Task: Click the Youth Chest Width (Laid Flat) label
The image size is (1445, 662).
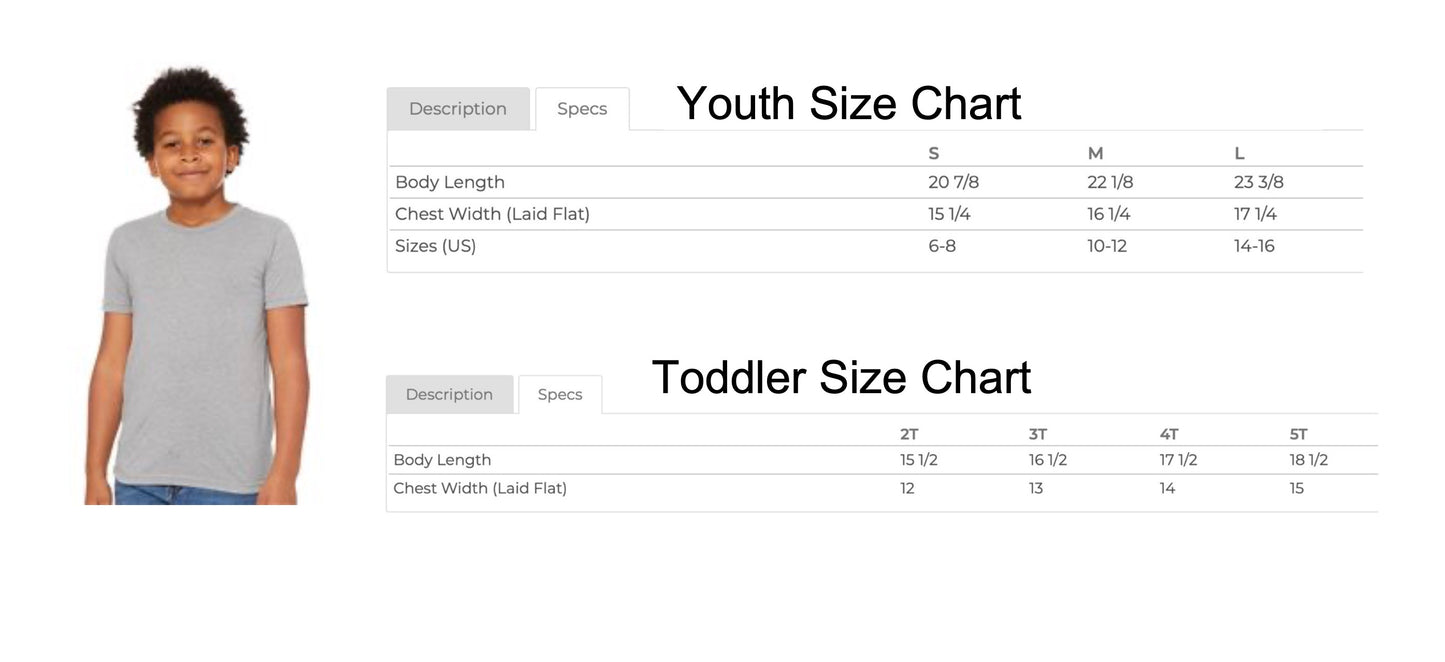Action: pyautogui.click(x=492, y=214)
